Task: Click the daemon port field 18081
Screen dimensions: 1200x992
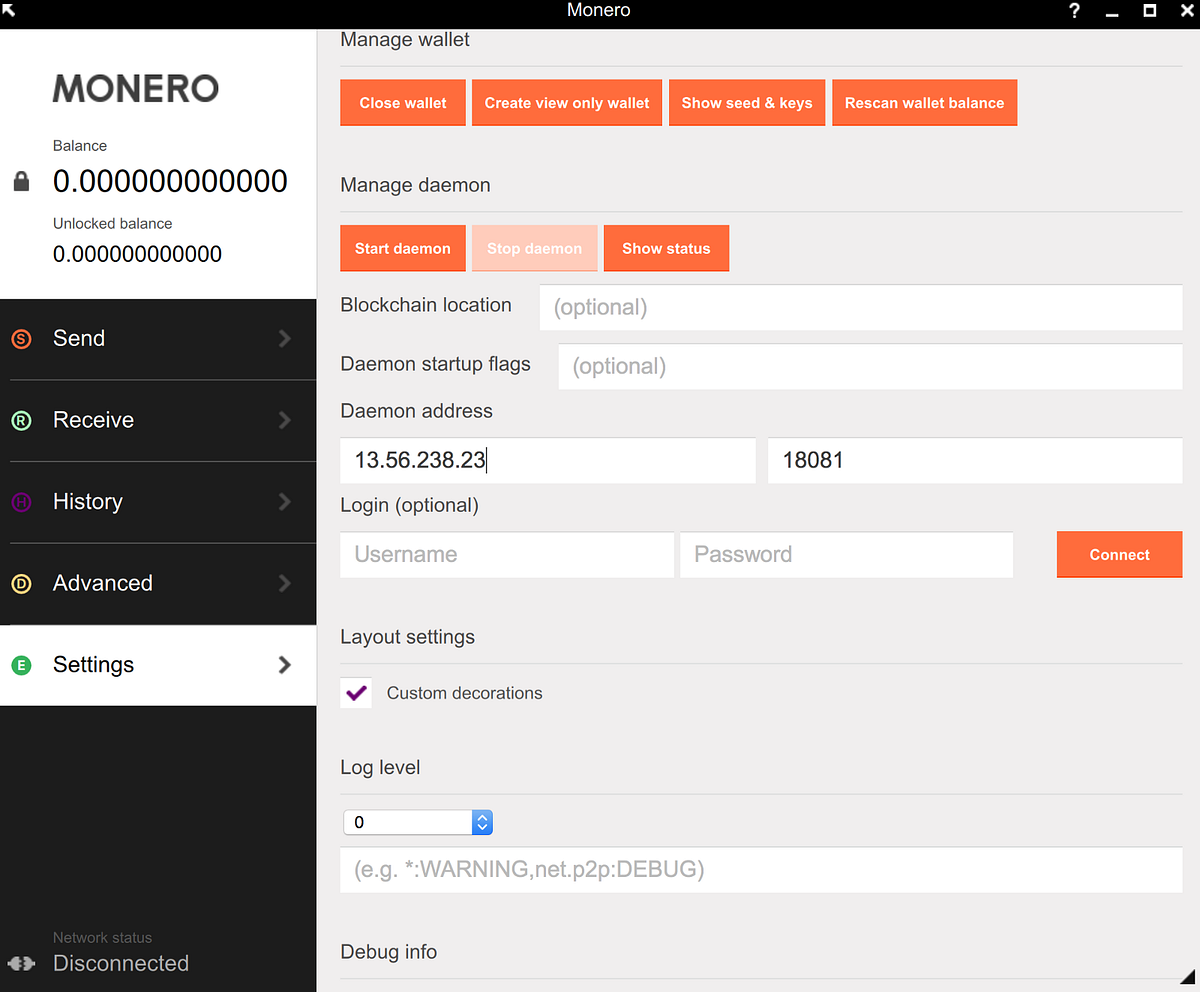Action: [x=975, y=460]
